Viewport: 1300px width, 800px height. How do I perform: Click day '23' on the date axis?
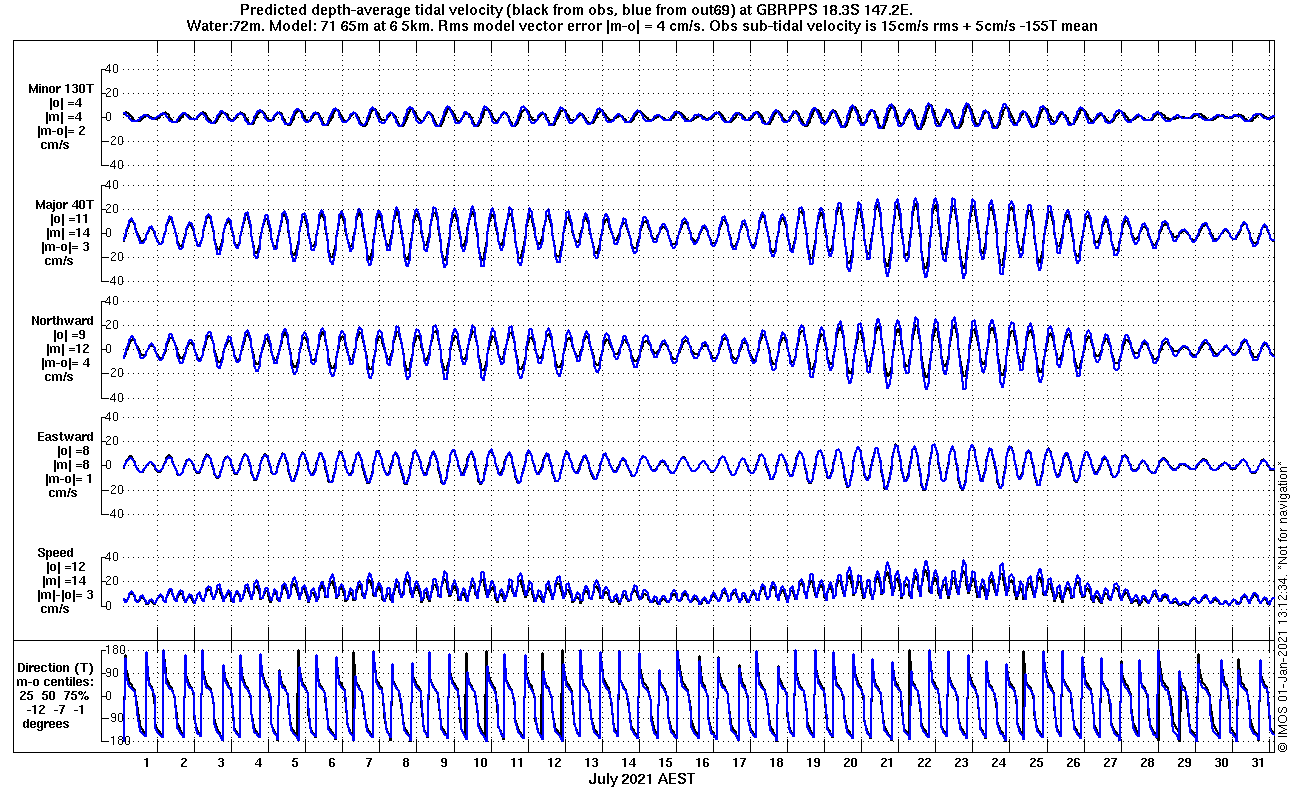click(x=961, y=762)
